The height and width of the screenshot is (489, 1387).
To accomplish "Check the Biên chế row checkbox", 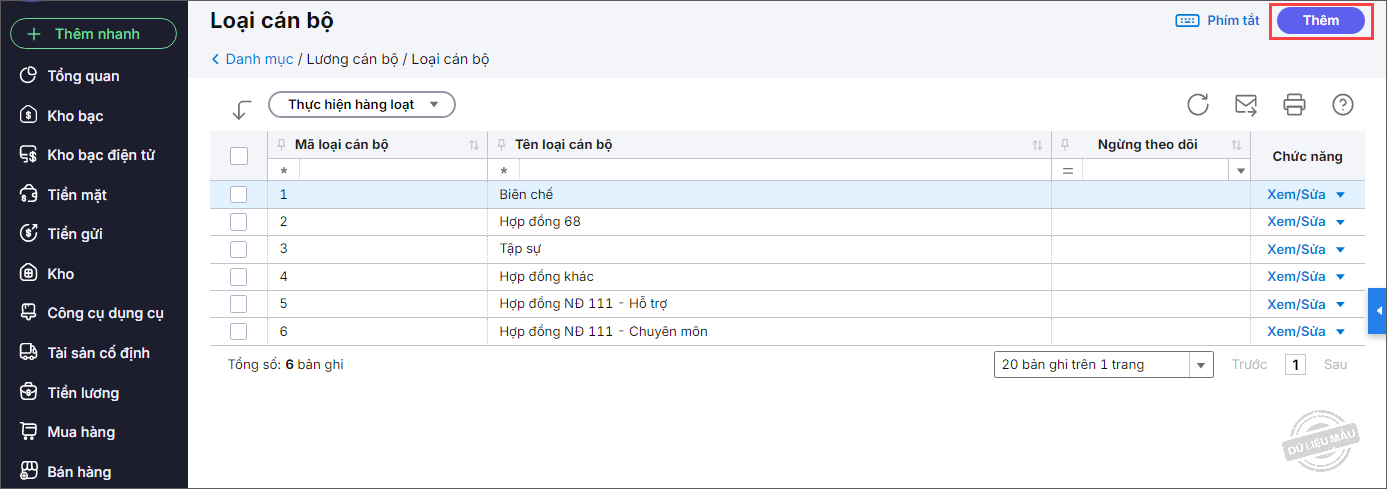I will coord(239,194).
